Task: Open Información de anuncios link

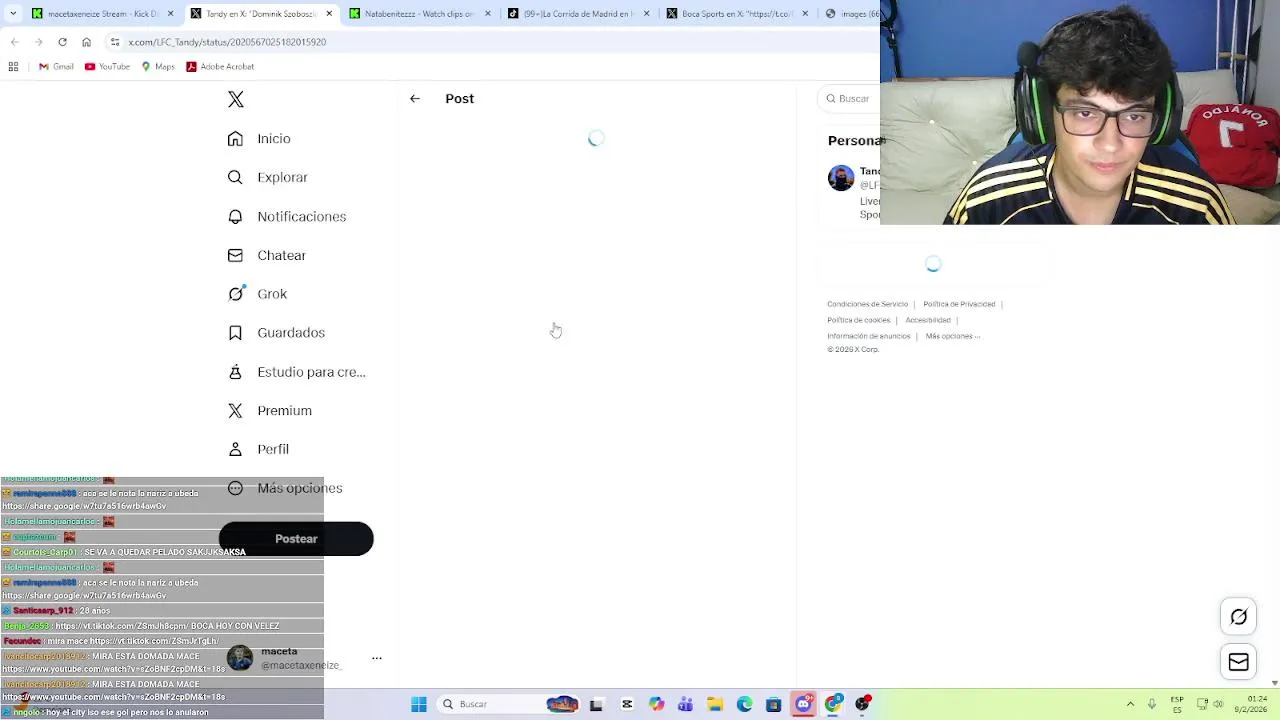Action: (868, 336)
